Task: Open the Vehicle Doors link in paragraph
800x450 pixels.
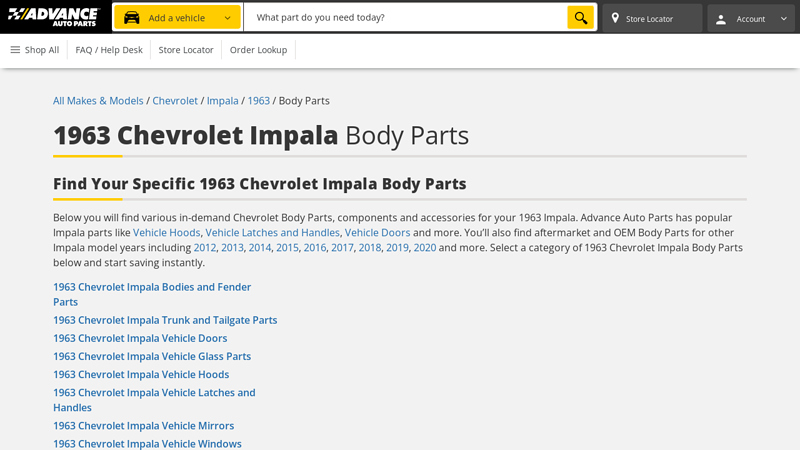Action: click(x=378, y=233)
